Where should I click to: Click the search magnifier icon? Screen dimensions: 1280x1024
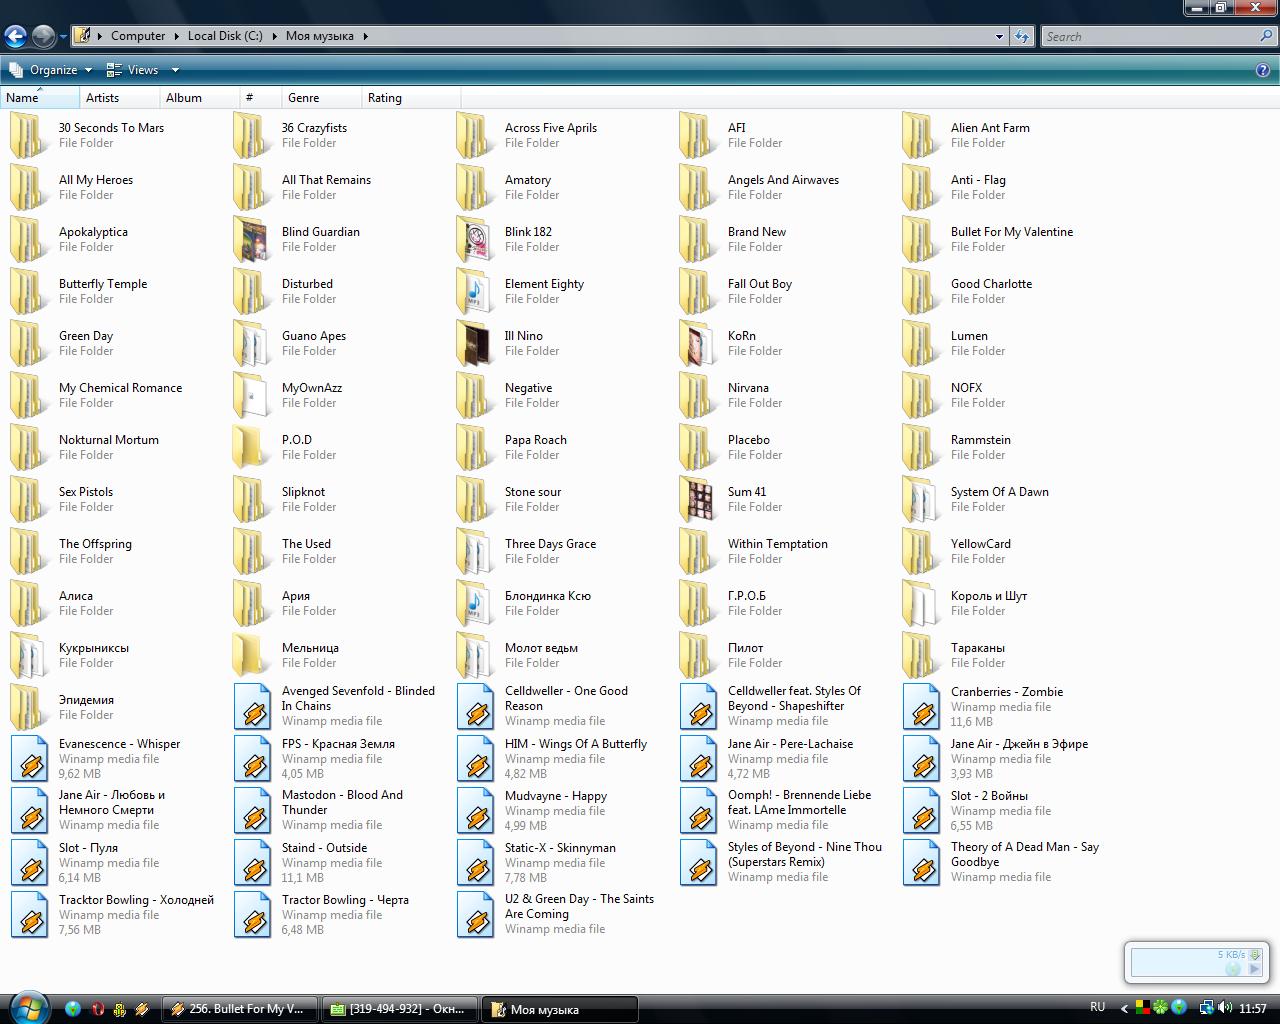pos(1266,36)
